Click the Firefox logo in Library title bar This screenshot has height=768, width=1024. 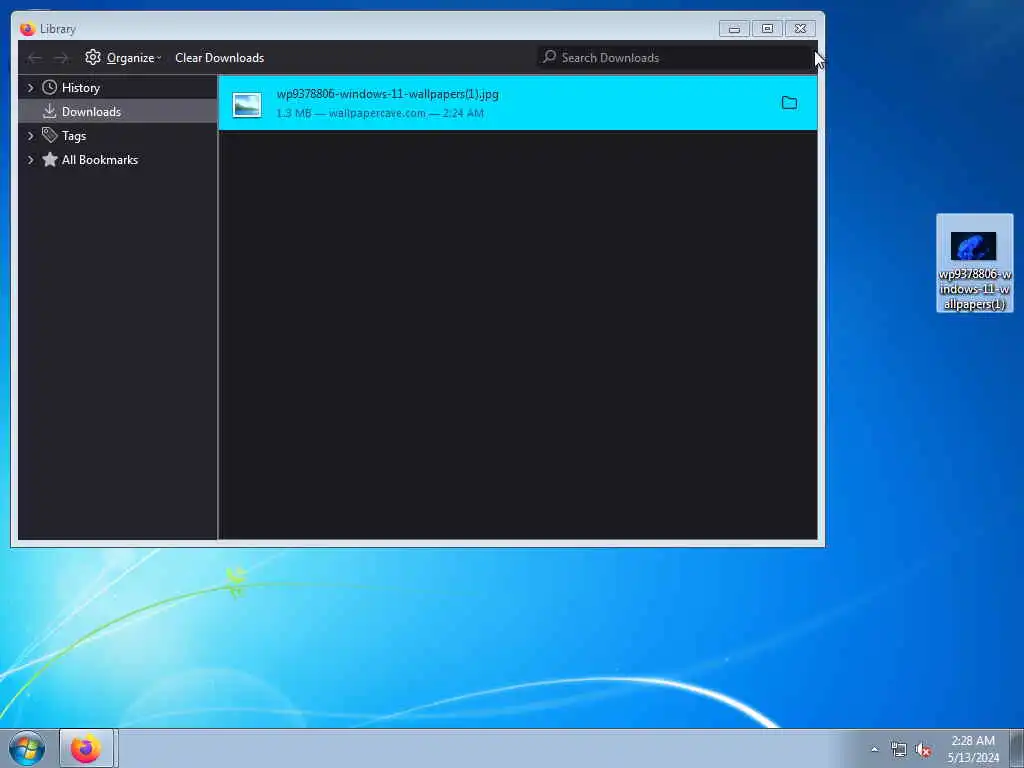(27, 29)
